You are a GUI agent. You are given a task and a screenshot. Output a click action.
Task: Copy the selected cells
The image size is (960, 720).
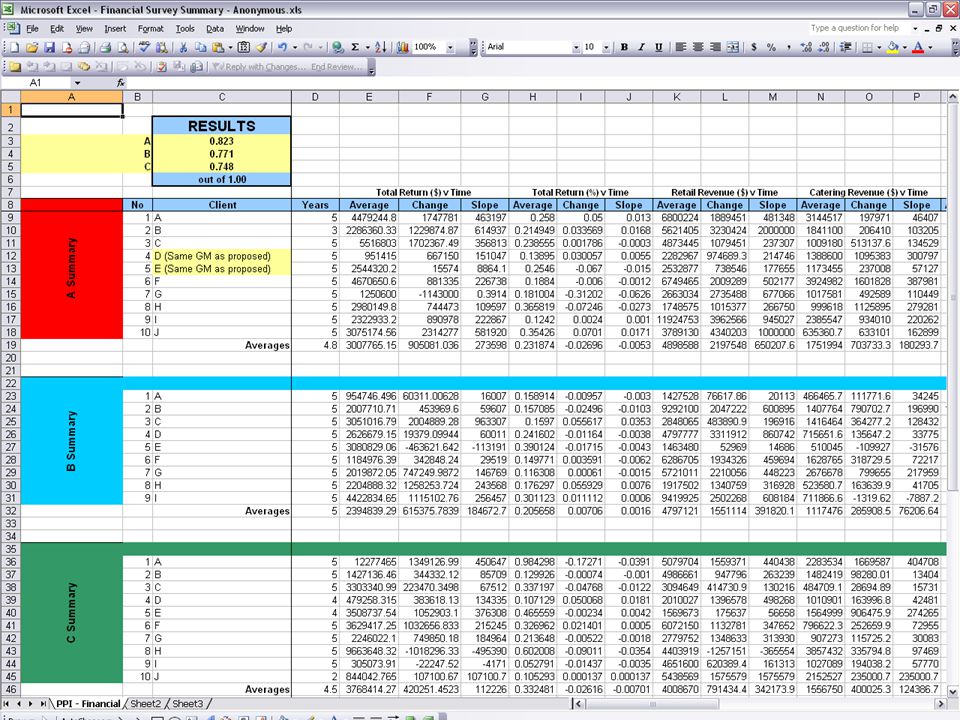coord(200,47)
